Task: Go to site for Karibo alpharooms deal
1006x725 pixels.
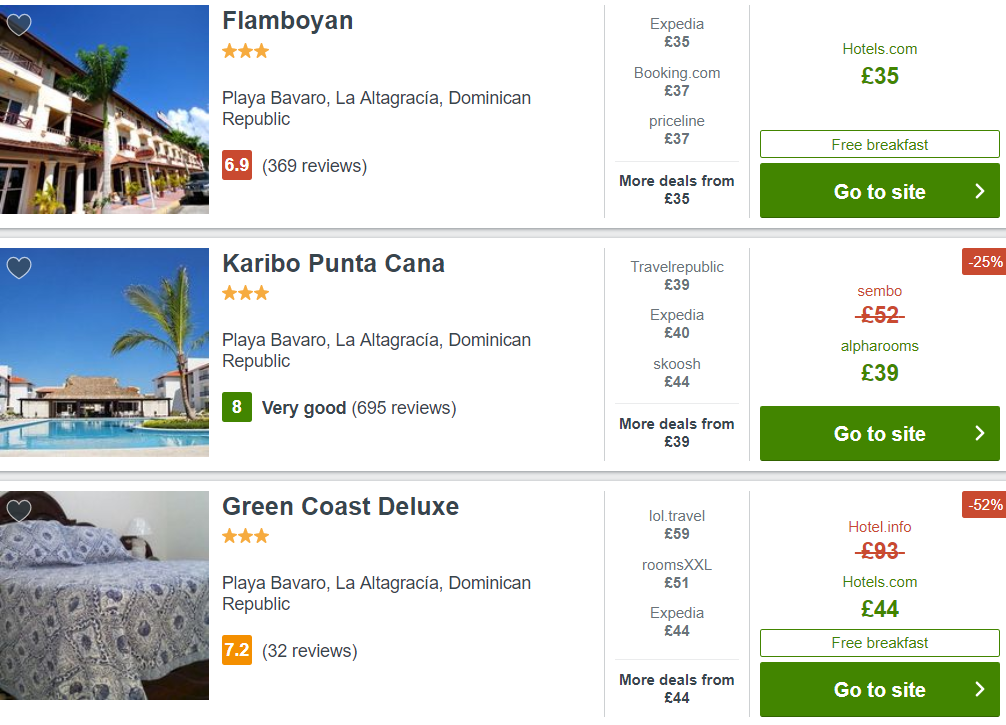Action: click(880, 433)
